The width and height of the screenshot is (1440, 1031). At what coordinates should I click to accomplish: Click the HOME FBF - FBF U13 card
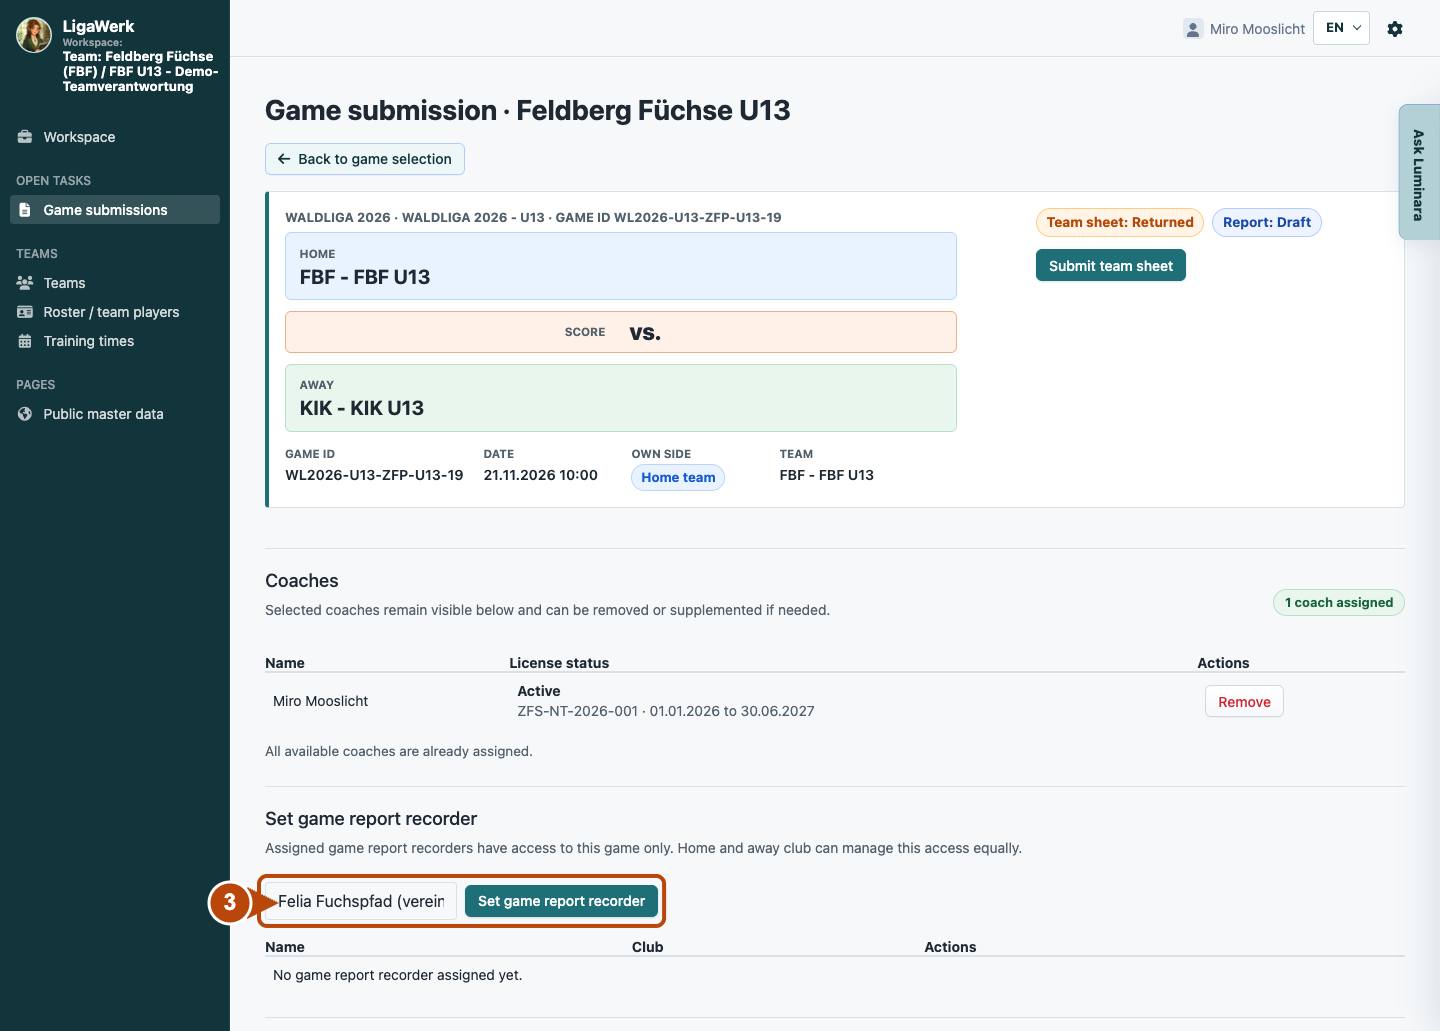pyautogui.click(x=621, y=266)
